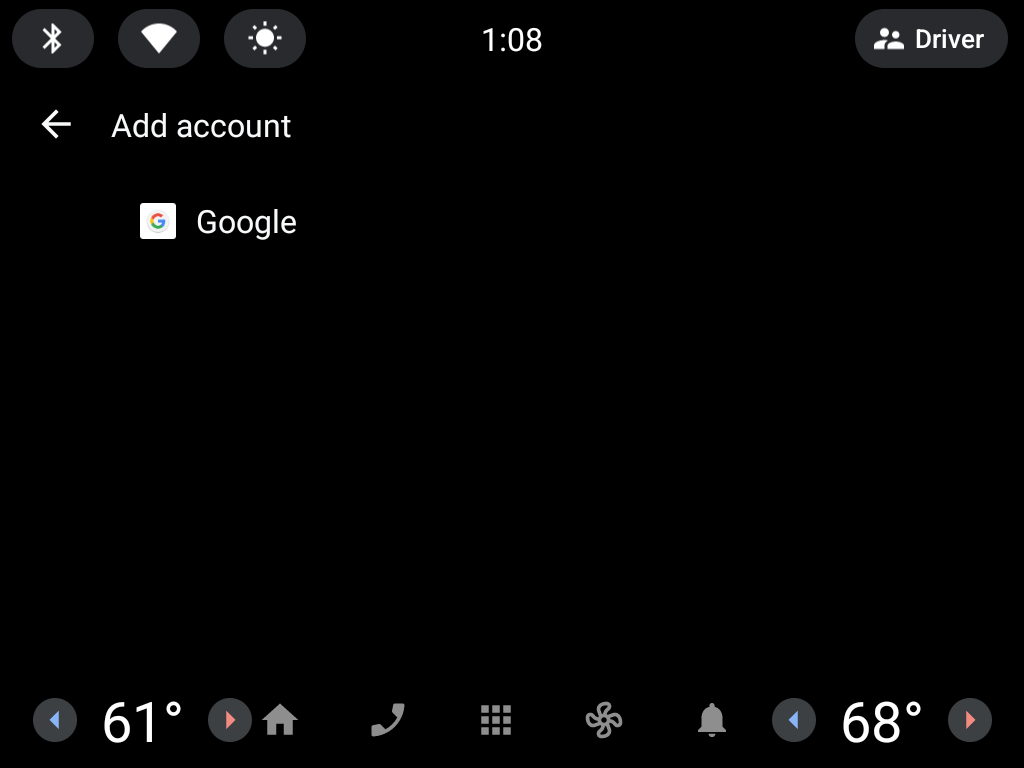
Task: Show notifications with bell icon
Action: click(x=712, y=720)
